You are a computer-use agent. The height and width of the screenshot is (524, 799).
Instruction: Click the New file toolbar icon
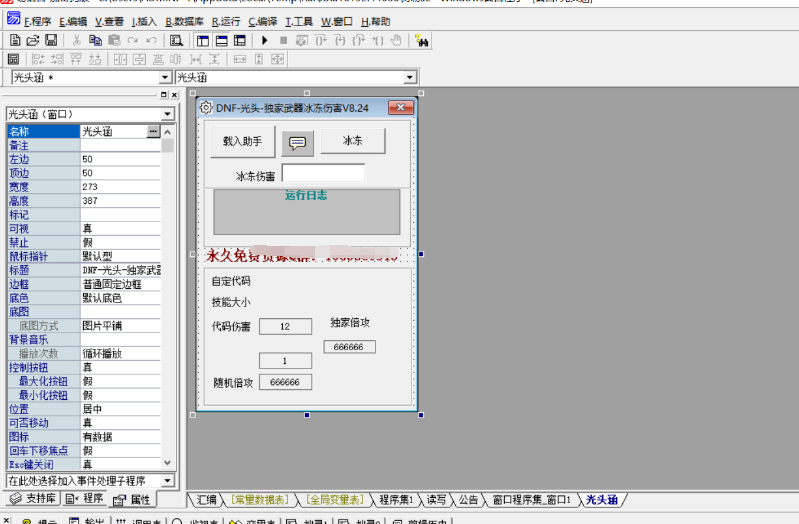click(15, 40)
